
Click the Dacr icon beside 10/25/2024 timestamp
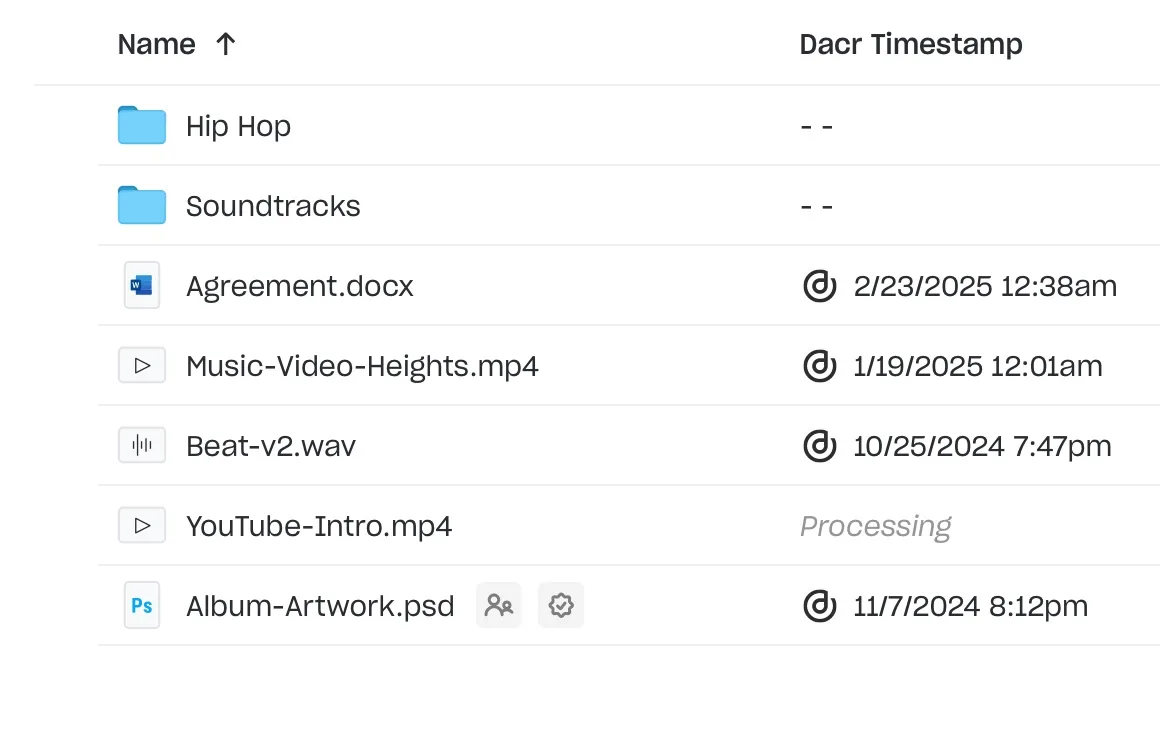pos(820,446)
